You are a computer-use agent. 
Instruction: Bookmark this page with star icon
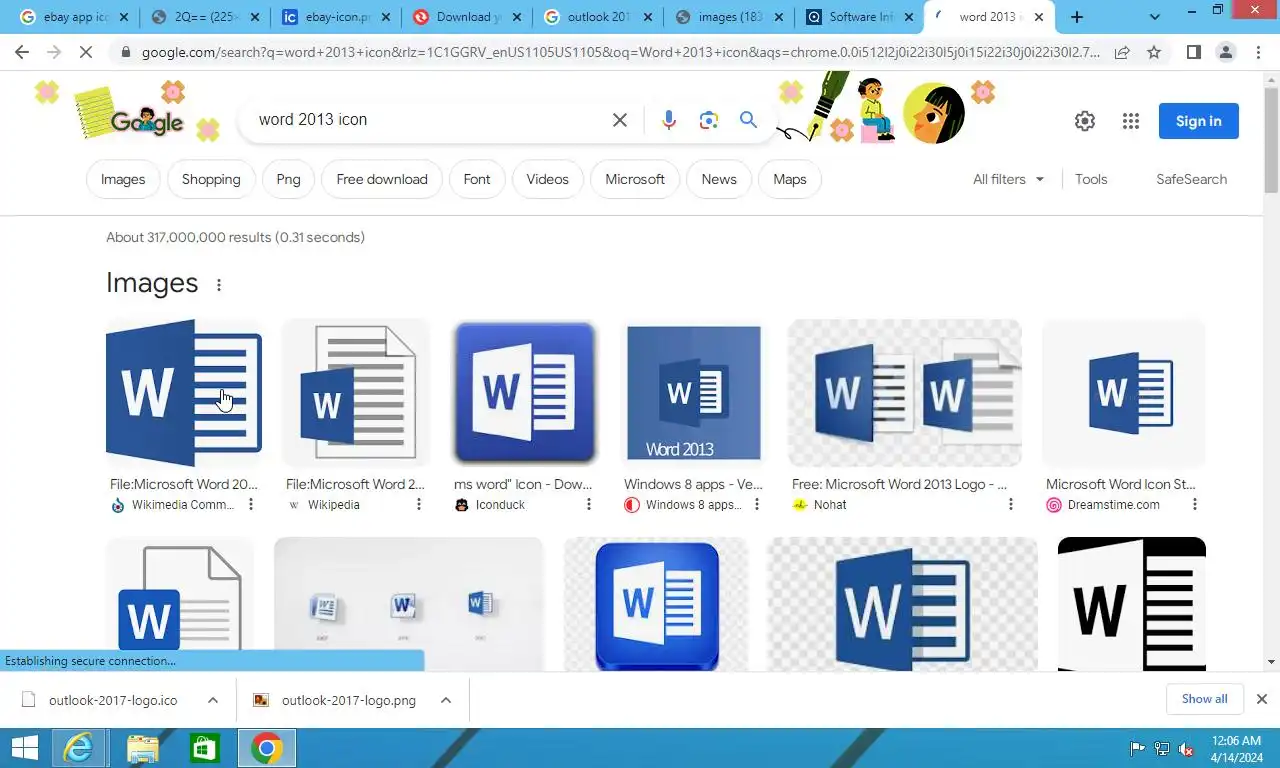[x=1154, y=52]
